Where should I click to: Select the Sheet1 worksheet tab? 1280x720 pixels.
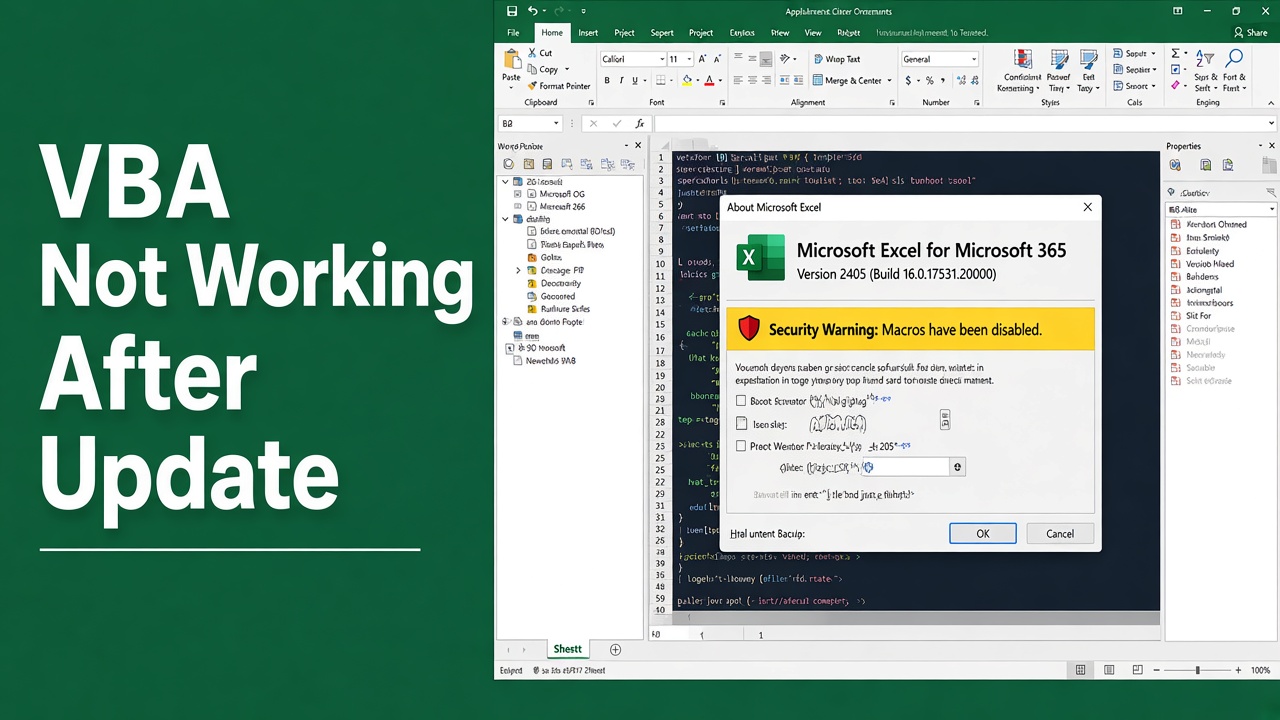click(567, 649)
